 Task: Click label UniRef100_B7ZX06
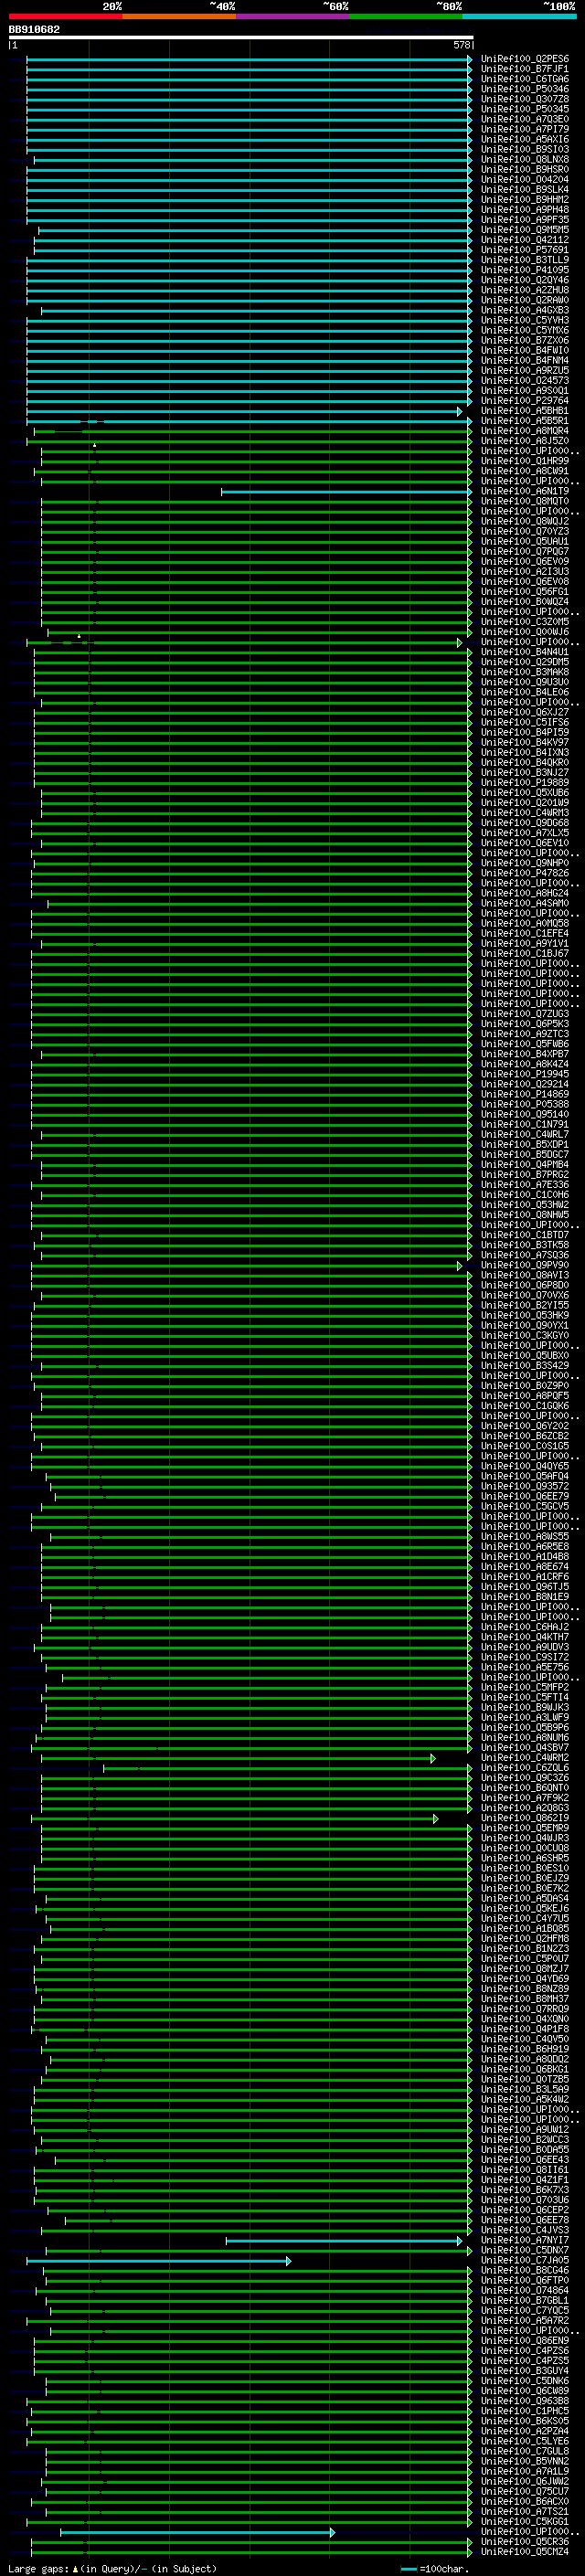click(x=525, y=340)
